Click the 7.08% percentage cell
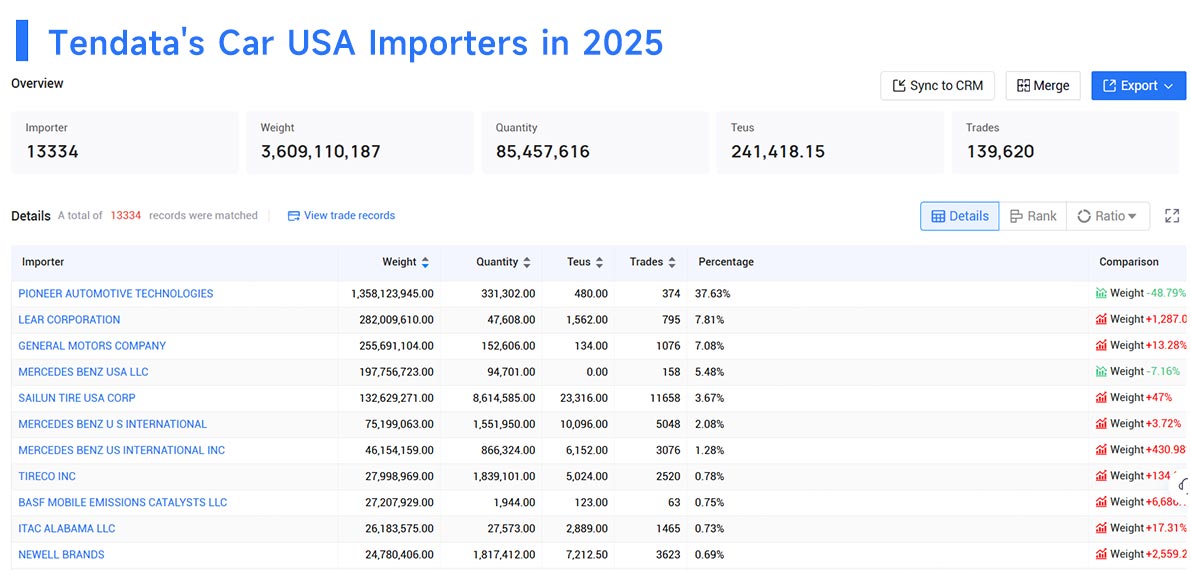1190x571 pixels. [709, 345]
